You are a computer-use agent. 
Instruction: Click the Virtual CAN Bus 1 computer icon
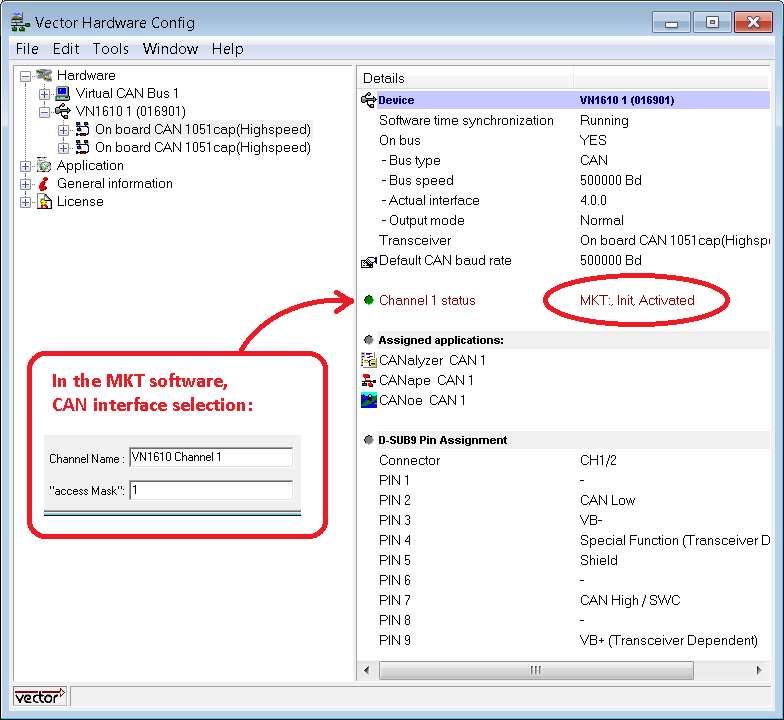coord(62,94)
